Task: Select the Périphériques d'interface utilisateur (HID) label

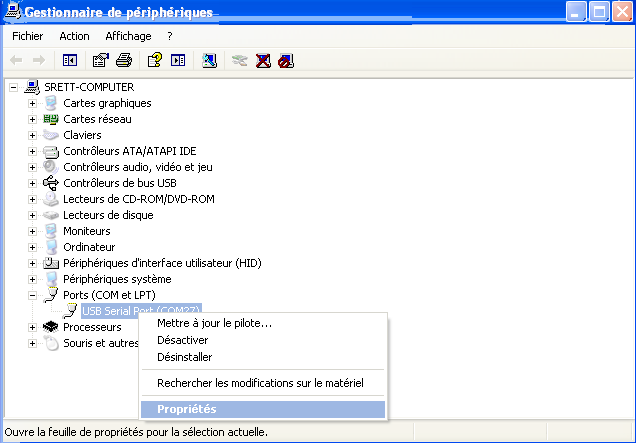Action: pyautogui.click(x=162, y=263)
